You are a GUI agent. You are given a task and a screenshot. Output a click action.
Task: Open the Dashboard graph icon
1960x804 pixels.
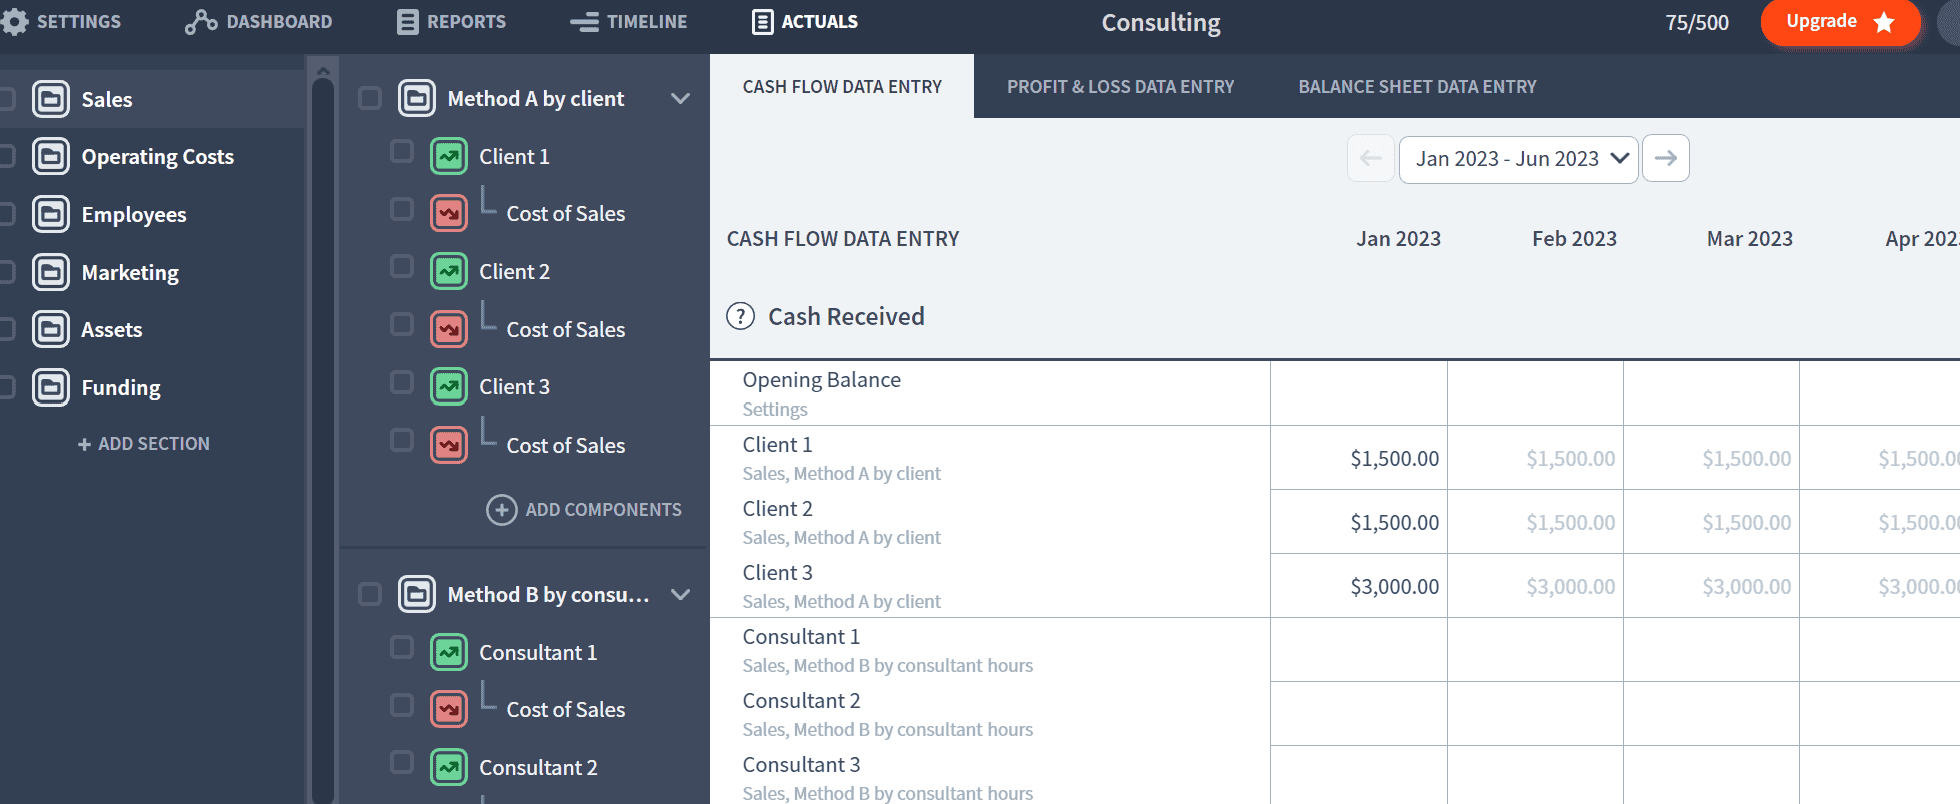coord(201,22)
